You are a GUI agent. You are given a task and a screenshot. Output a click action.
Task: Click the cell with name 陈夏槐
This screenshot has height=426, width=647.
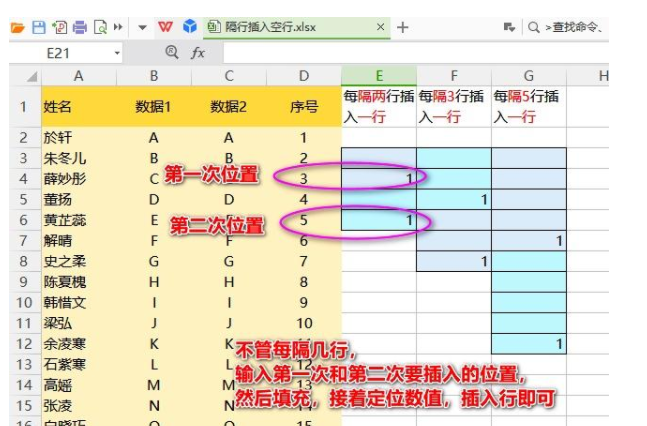pyautogui.click(x=79, y=282)
